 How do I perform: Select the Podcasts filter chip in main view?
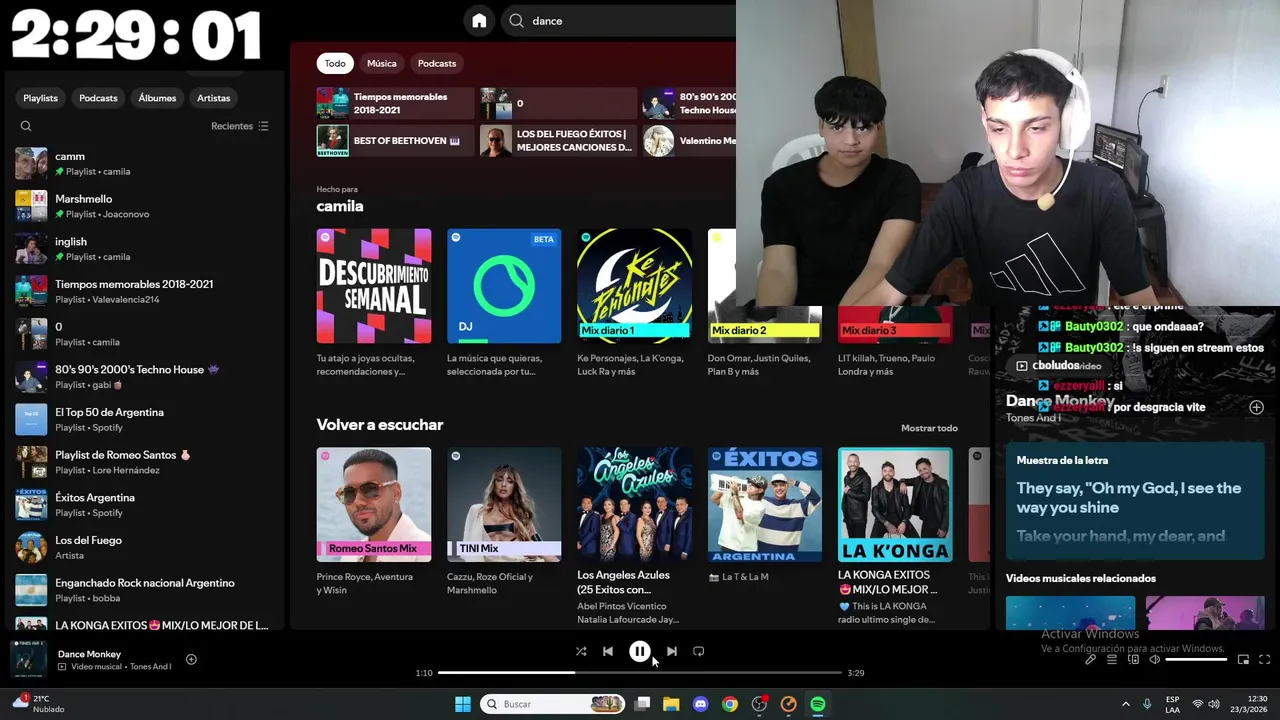point(437,63)
